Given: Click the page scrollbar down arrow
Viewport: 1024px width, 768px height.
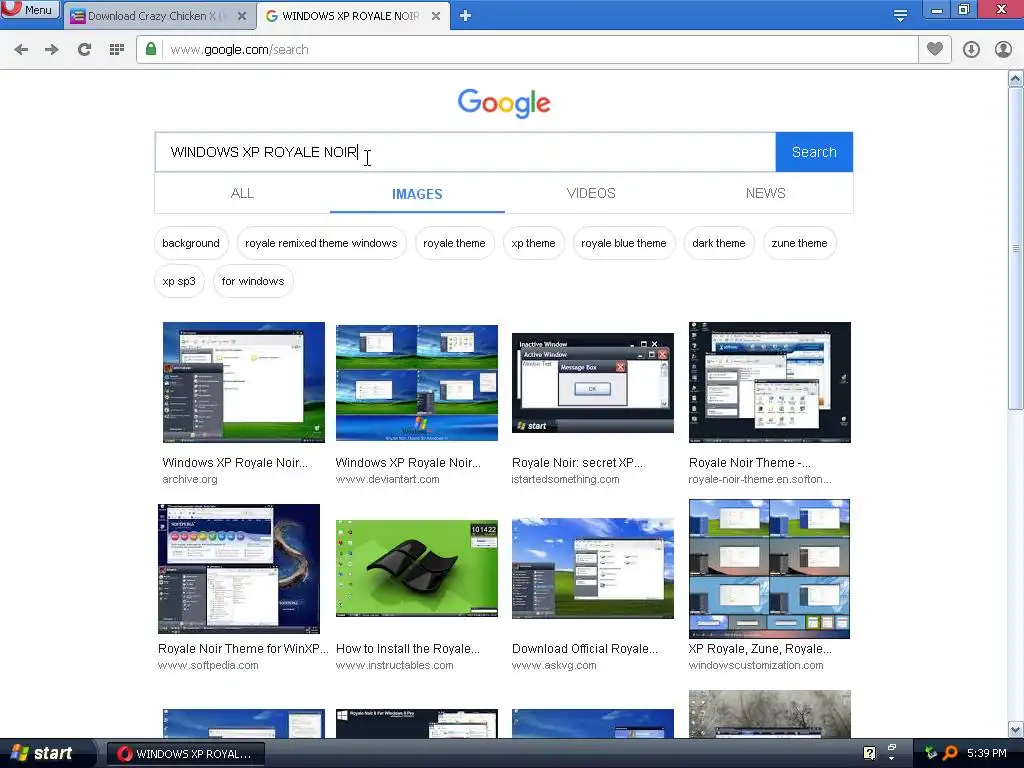Looking at the screenshot, I should click(1016, 729).
